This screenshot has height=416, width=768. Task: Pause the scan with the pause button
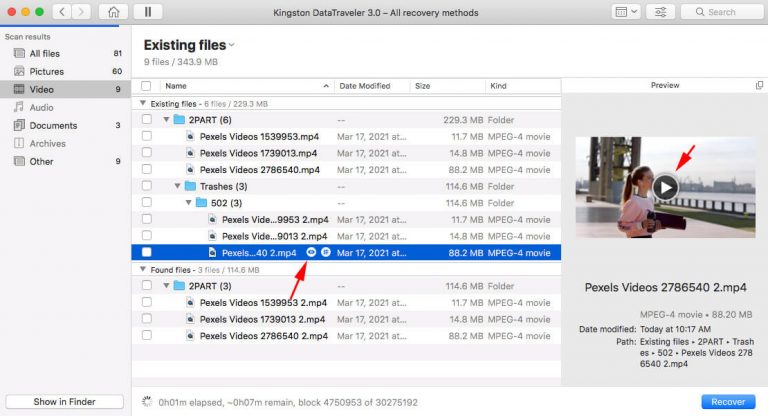coord(148,12)
